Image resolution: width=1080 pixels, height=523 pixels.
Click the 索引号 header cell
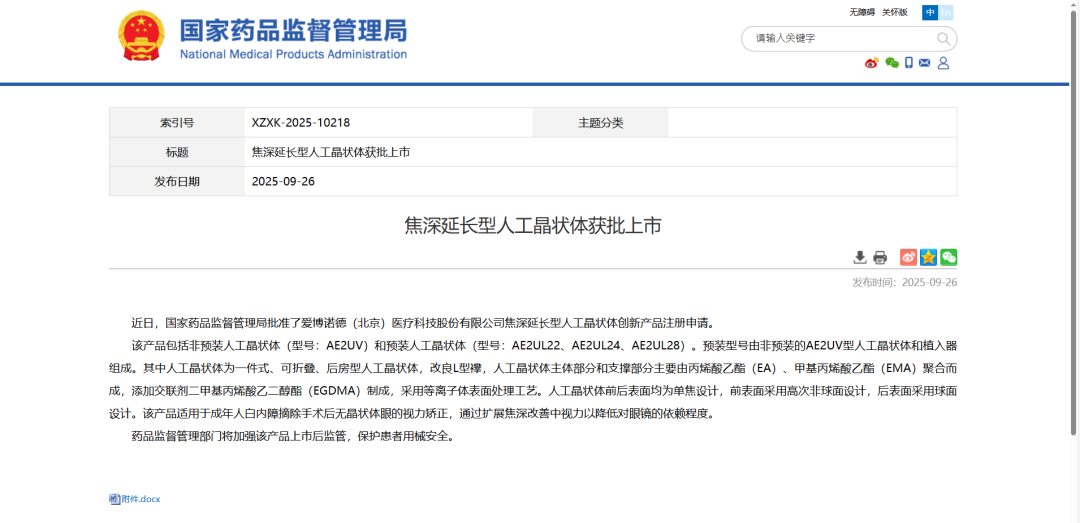tap(177, 123)
